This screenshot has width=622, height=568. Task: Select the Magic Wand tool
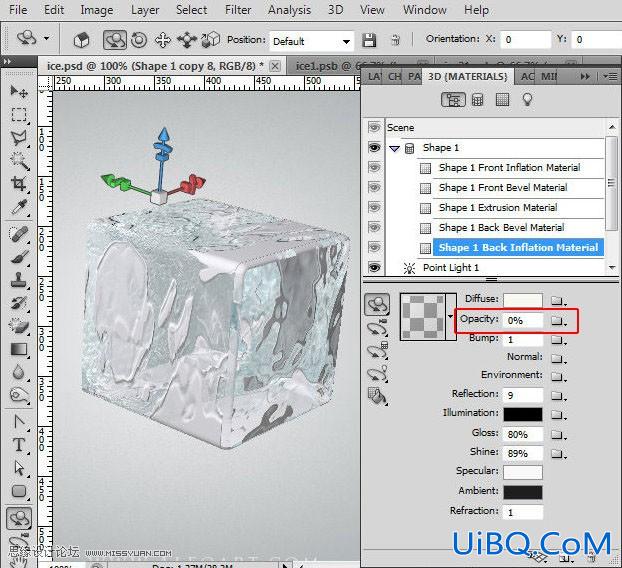pyautogui.click(x=19, y=161)
